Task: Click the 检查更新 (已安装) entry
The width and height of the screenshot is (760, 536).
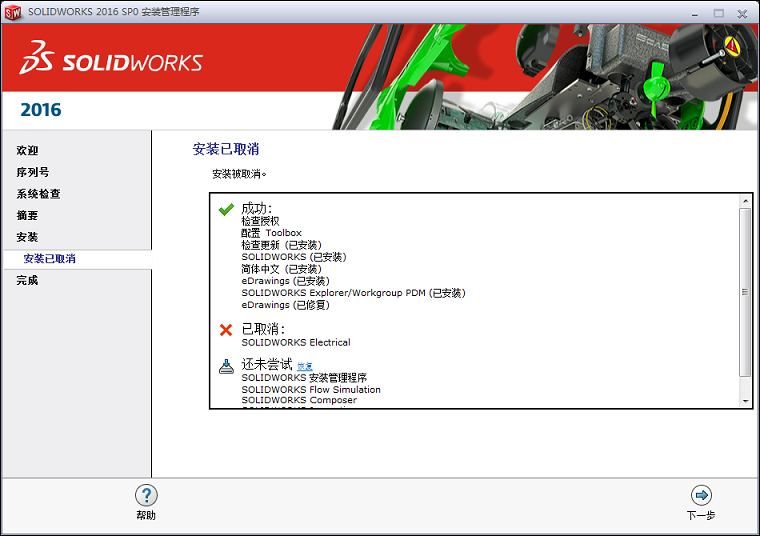Action: (x=282, y=245)
